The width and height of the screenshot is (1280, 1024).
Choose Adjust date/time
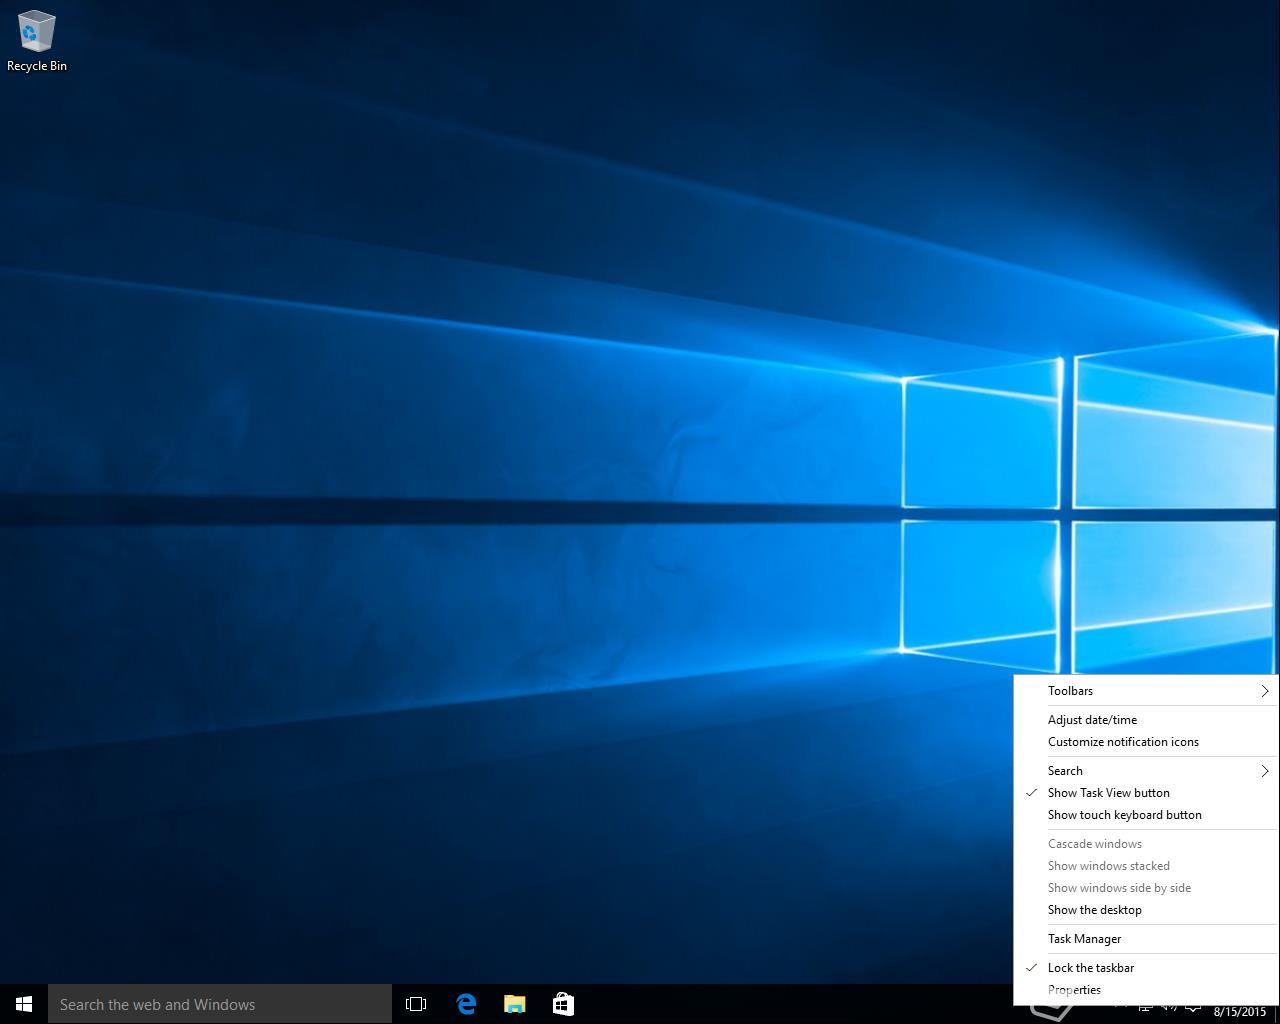click(x=1146, y=720)
